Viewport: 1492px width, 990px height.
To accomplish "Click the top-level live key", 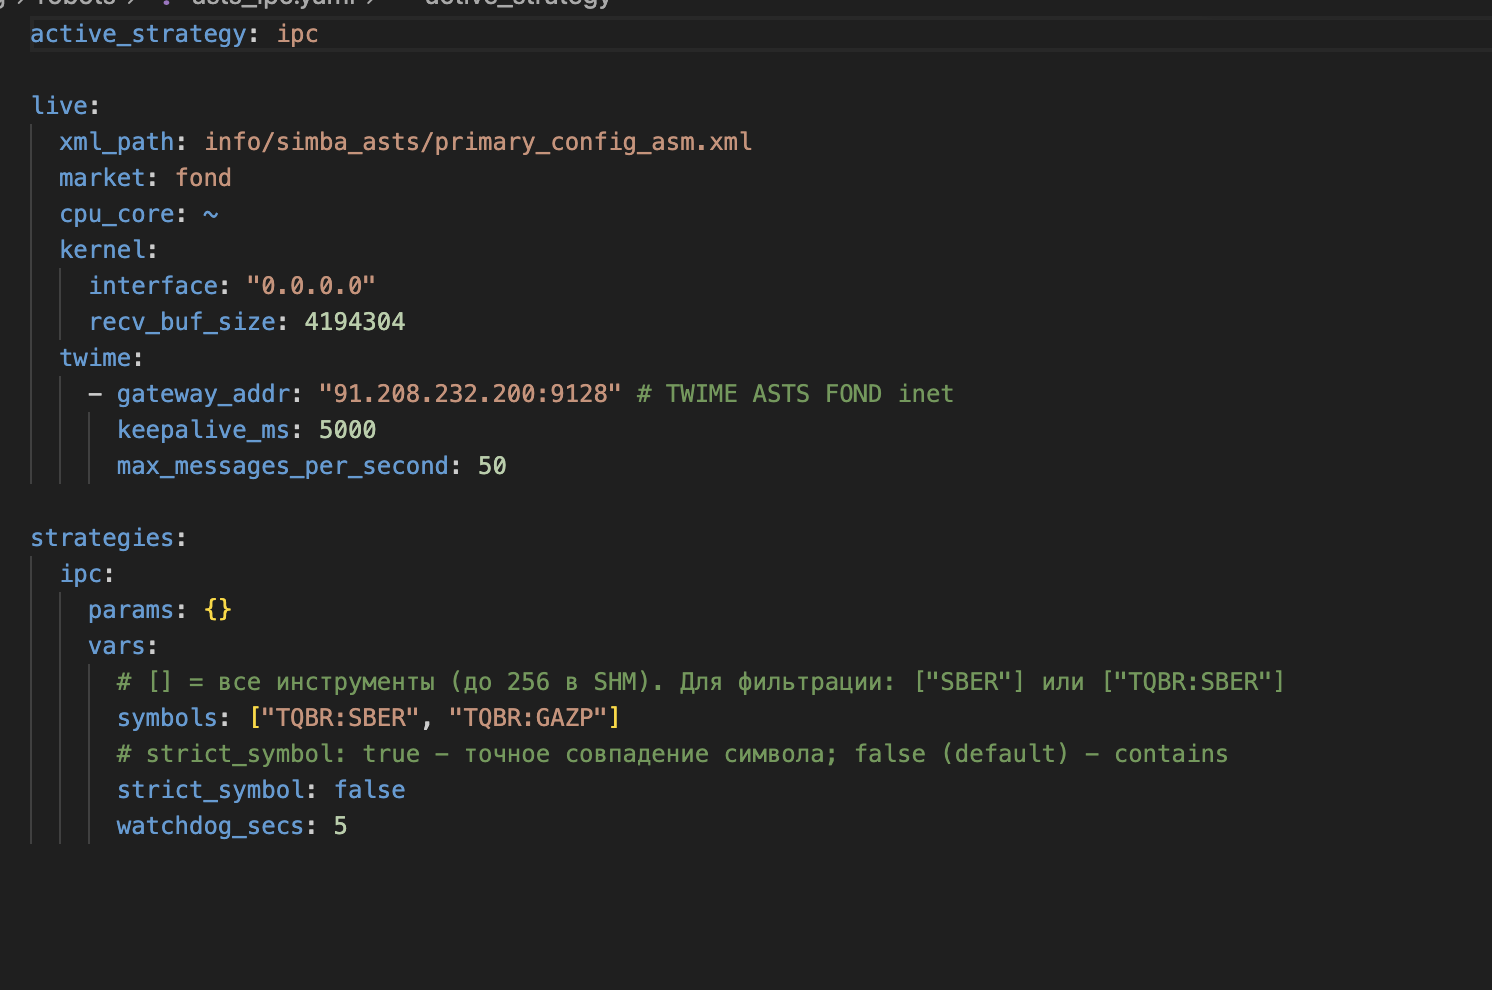I will (59, 106).
